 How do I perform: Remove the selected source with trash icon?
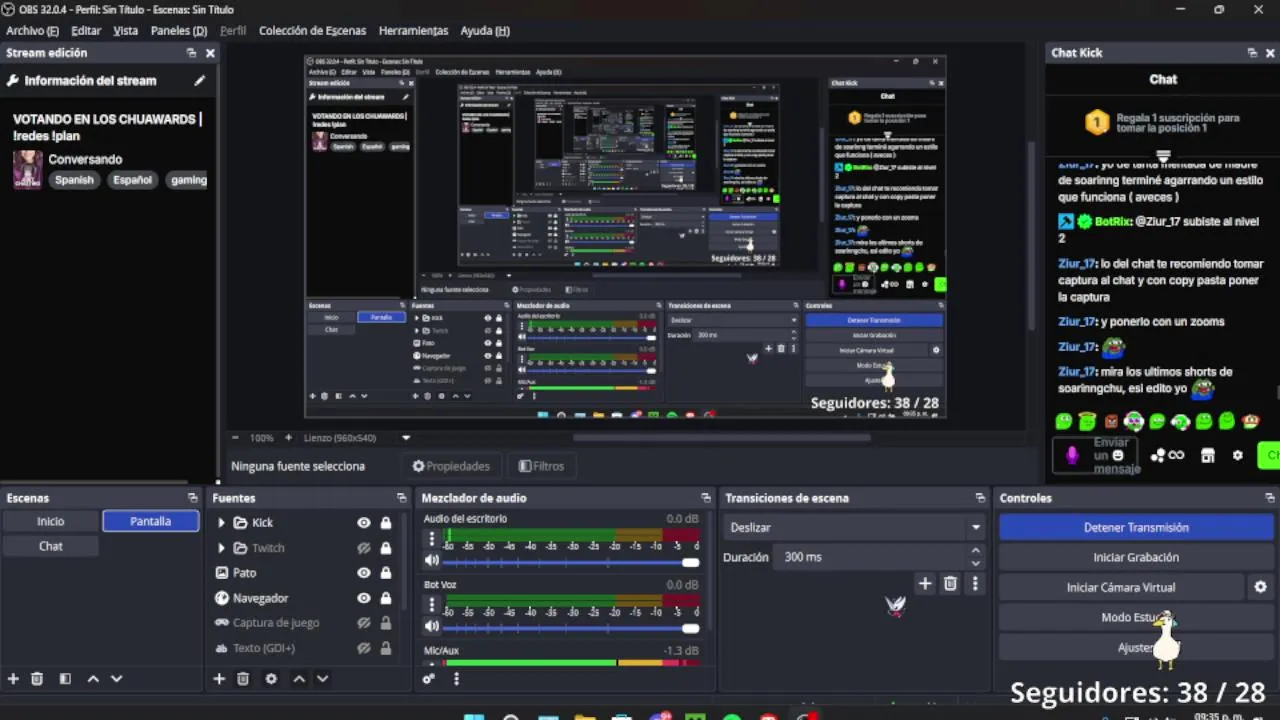[x=242, y=678]
